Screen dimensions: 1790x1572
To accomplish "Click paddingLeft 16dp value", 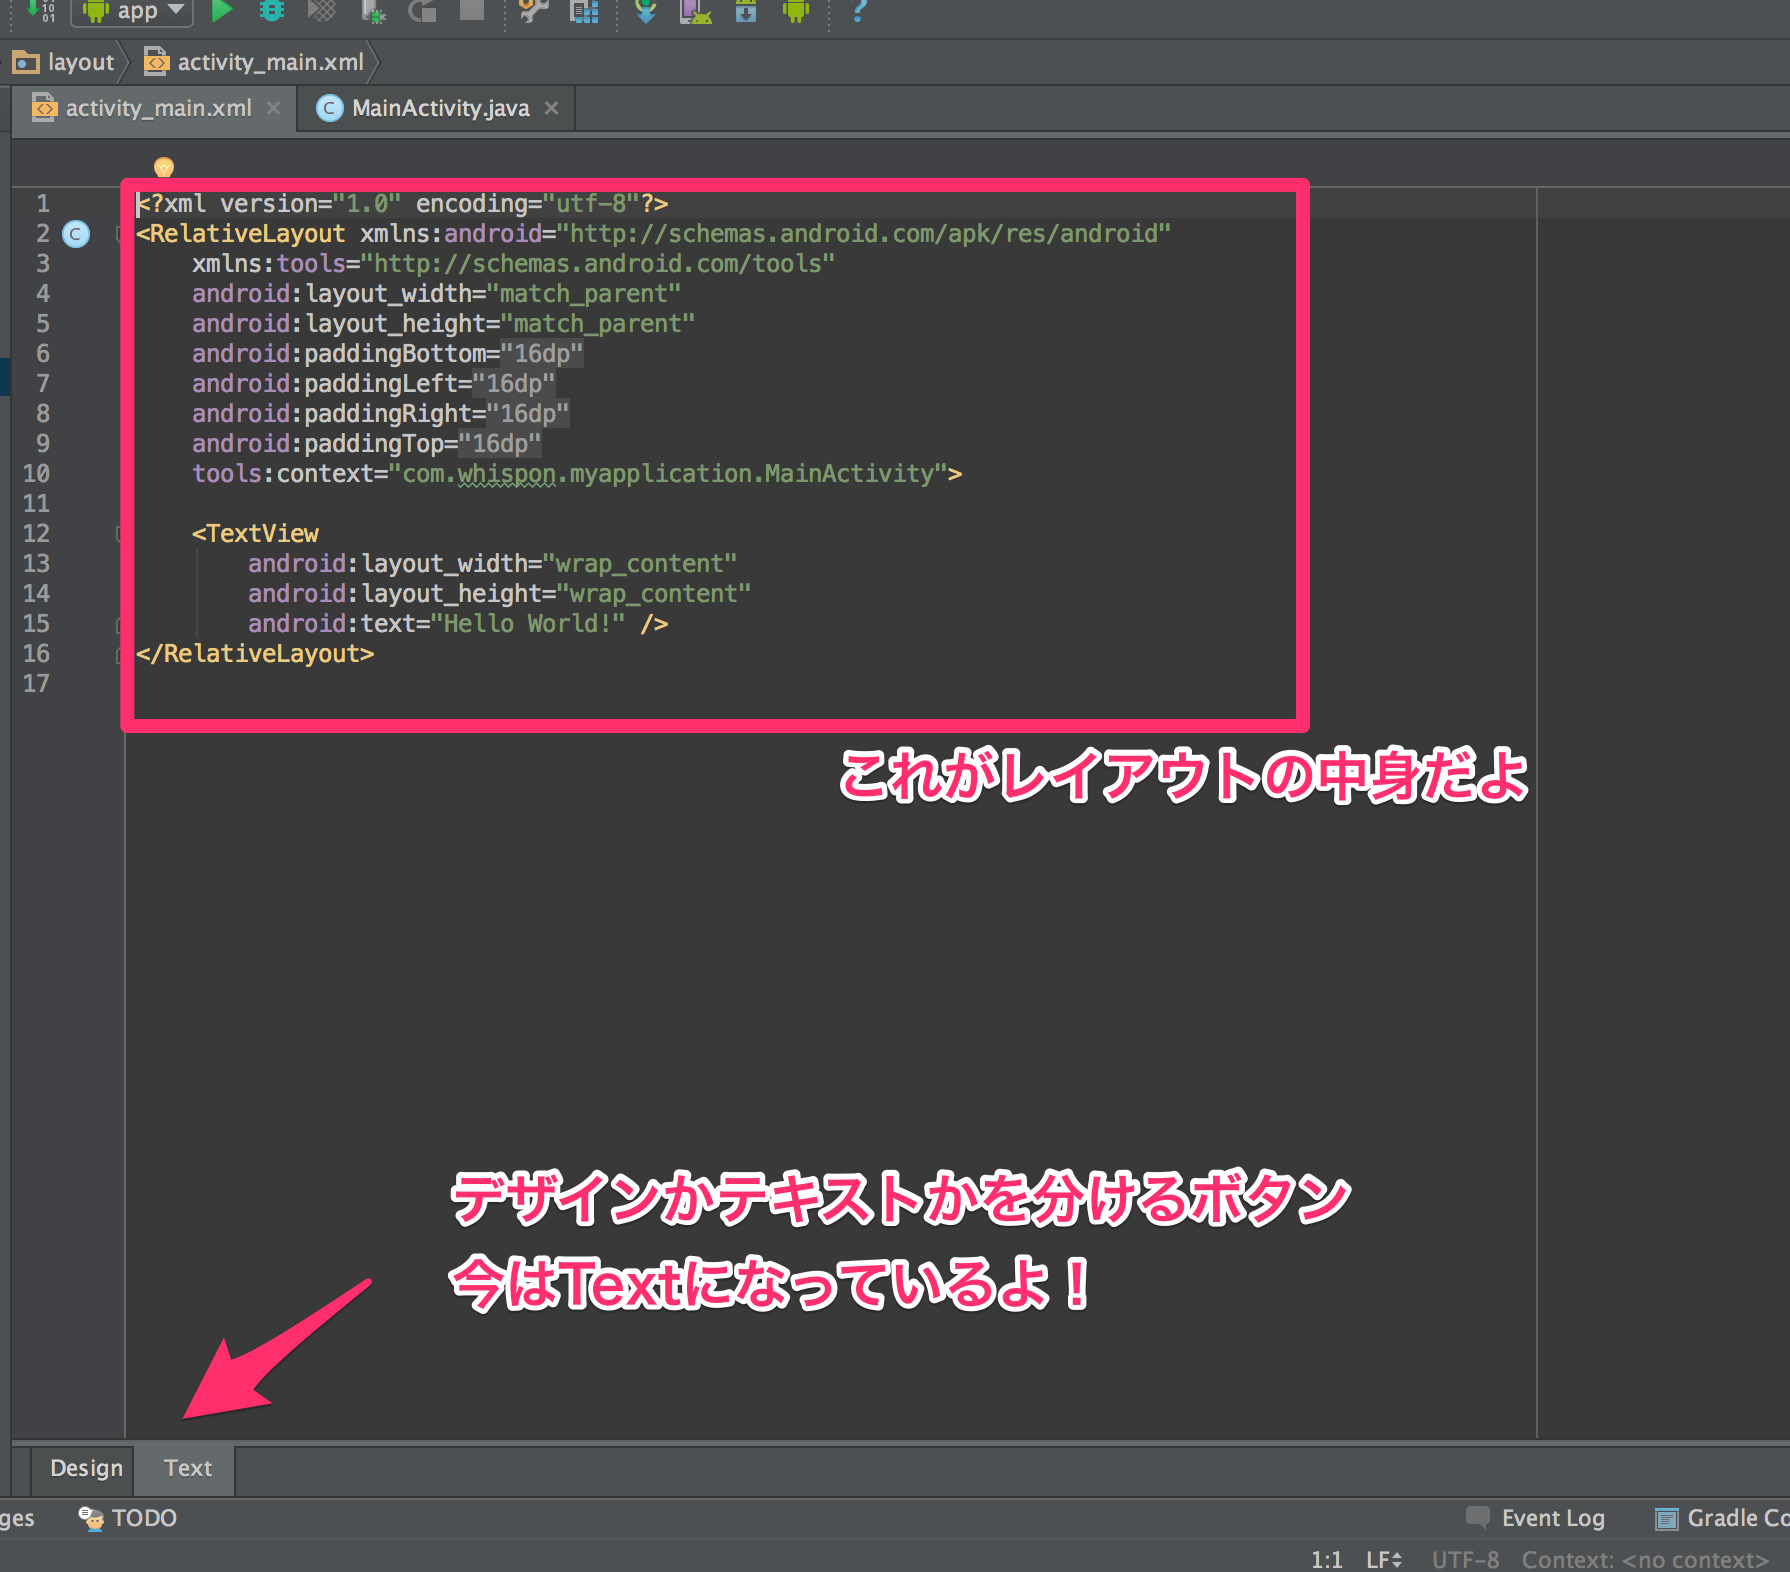I will click(x=513, y=384).
